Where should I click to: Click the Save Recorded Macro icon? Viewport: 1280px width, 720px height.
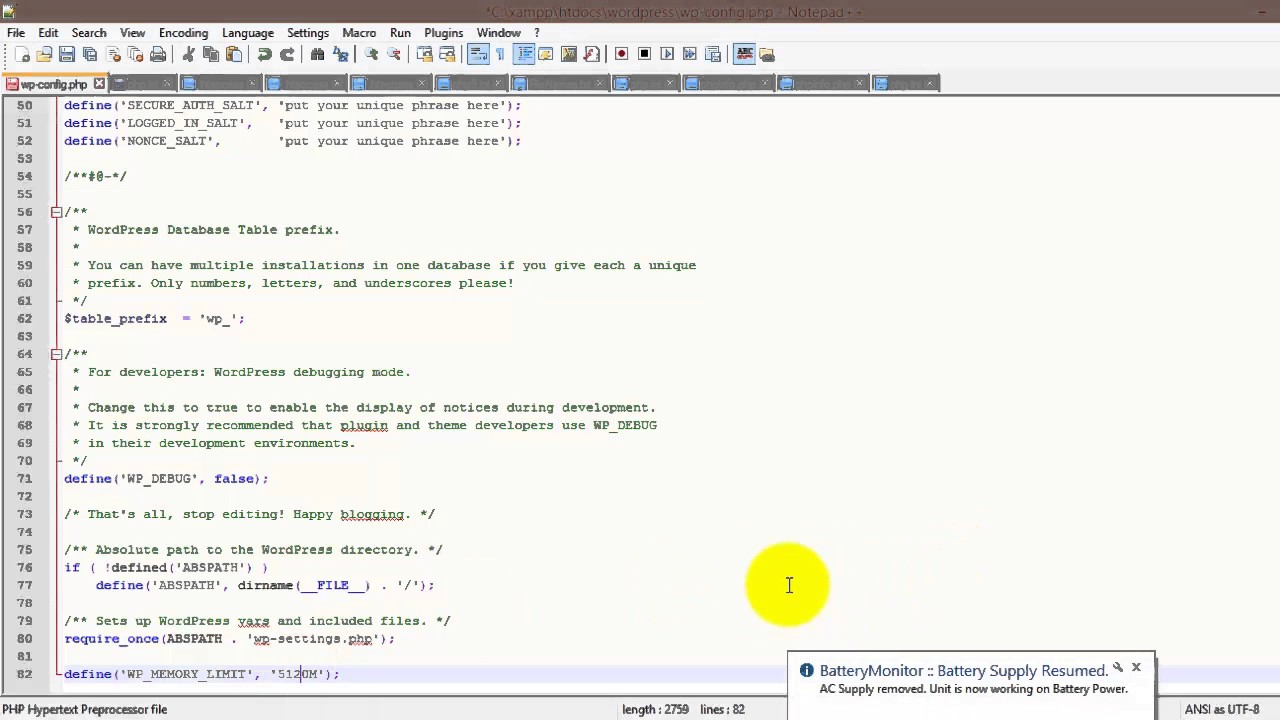point(713,54)
